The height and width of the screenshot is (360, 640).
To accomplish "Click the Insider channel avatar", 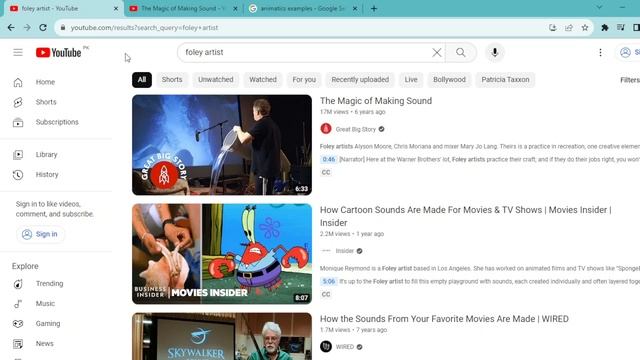I will [326, 251].
